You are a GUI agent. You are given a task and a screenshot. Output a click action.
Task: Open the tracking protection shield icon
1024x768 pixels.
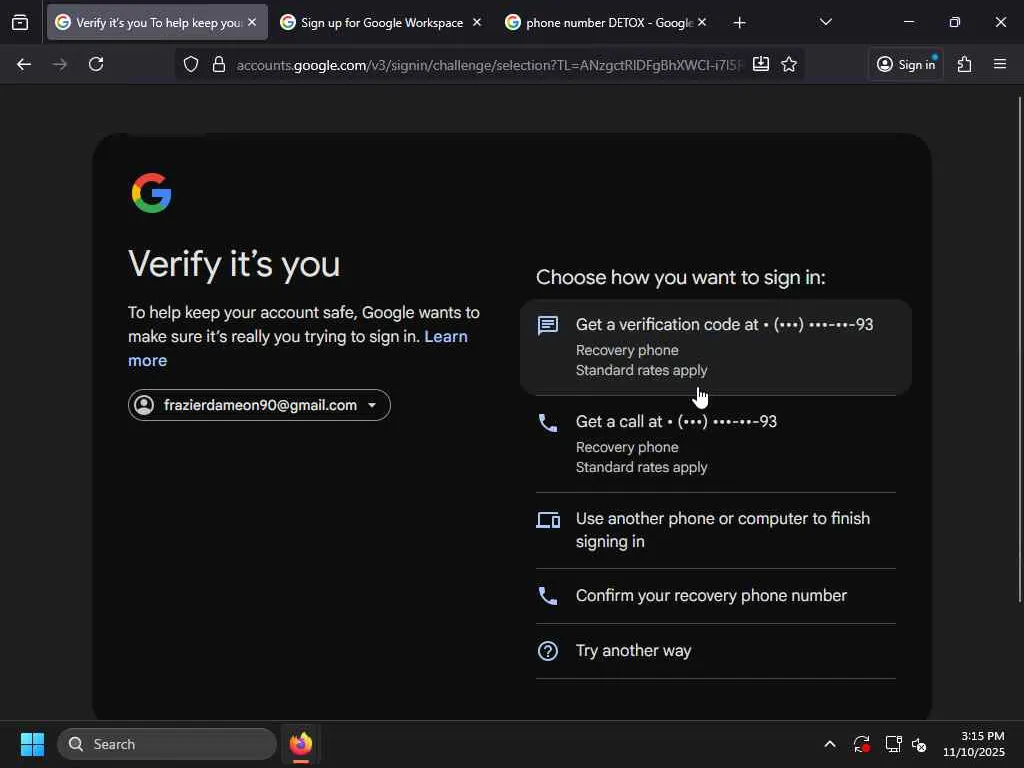(x=191, y=65)
